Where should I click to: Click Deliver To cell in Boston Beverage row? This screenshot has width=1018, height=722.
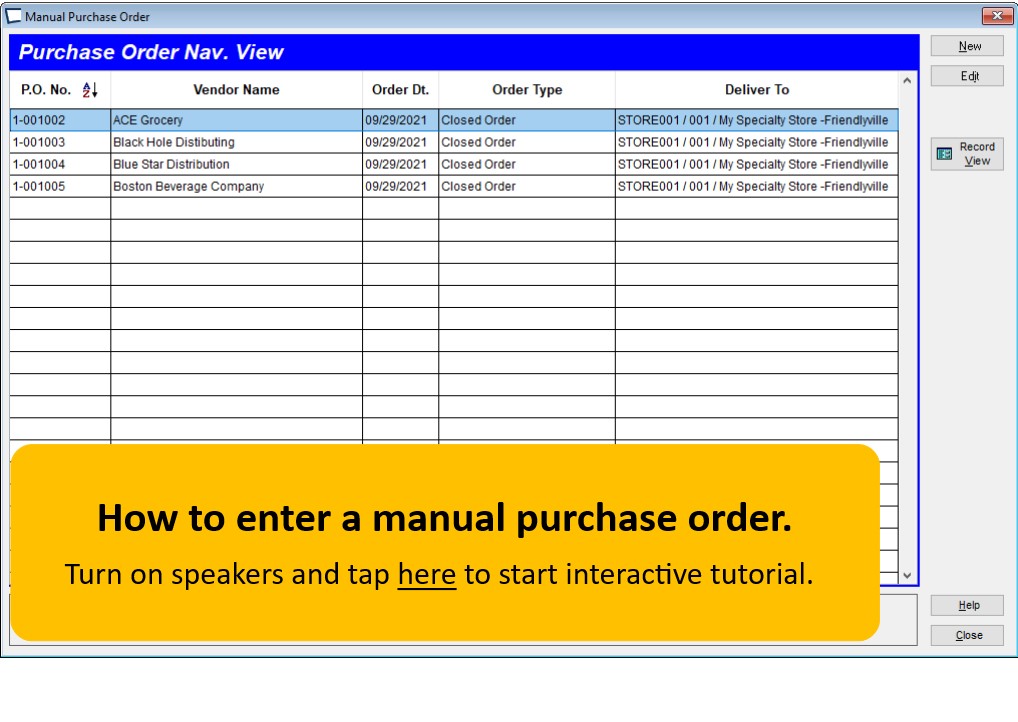click(757, 186)
